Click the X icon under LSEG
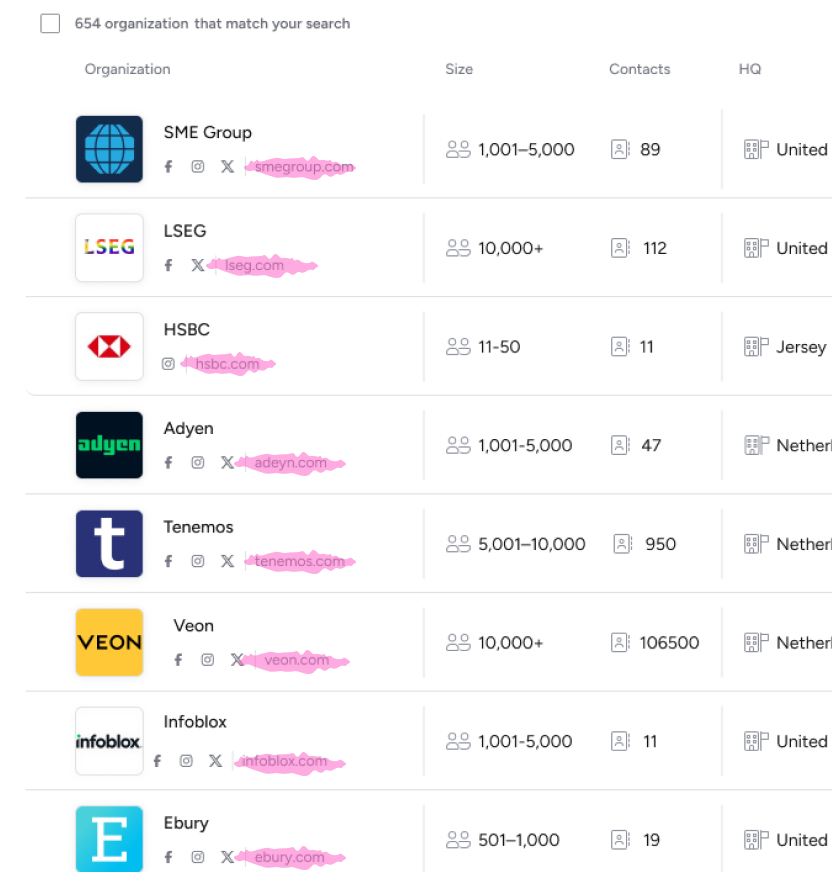 pos(198,266)
